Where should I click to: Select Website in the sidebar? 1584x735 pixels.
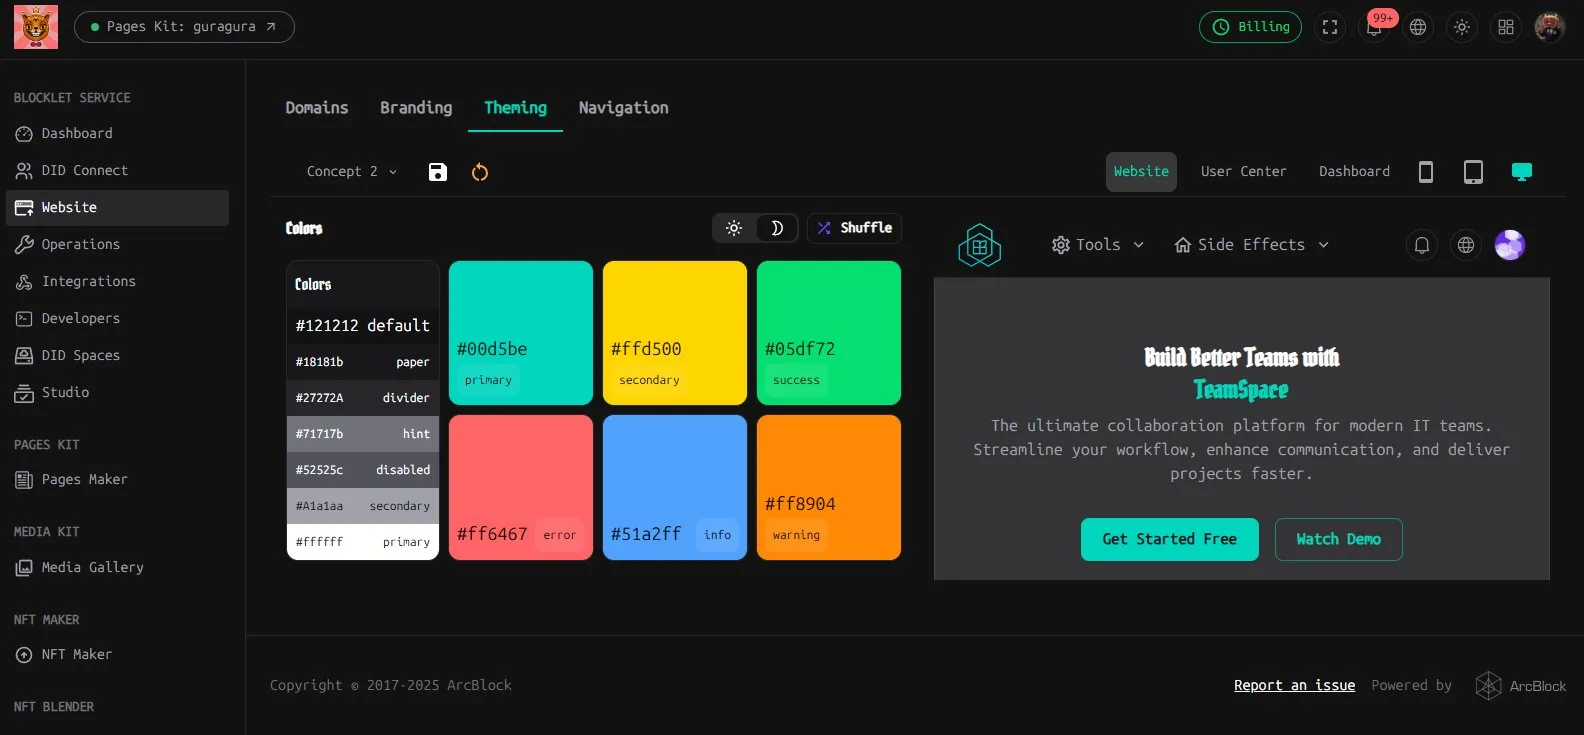[x=117, y=208]
